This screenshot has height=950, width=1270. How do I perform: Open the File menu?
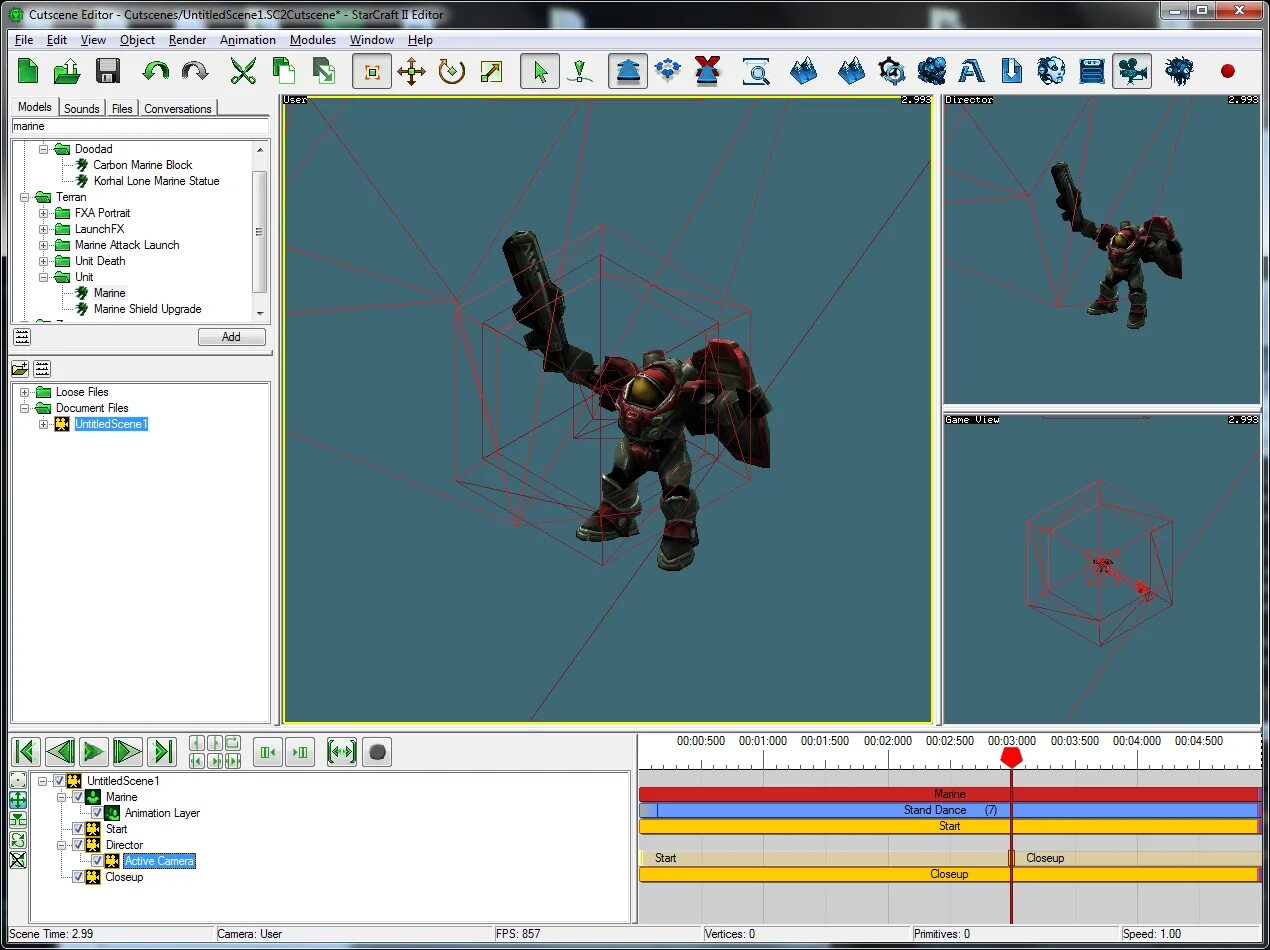click(x=24, y=40)
